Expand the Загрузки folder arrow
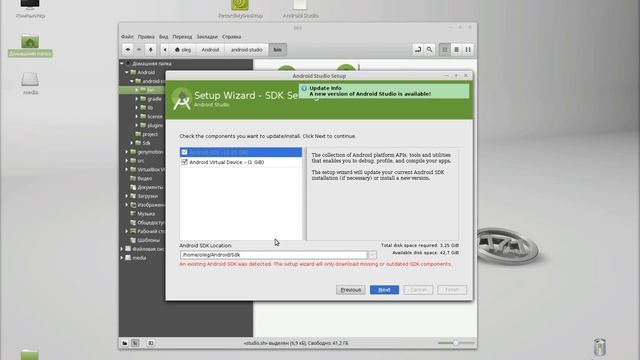 tap(127, 196)
